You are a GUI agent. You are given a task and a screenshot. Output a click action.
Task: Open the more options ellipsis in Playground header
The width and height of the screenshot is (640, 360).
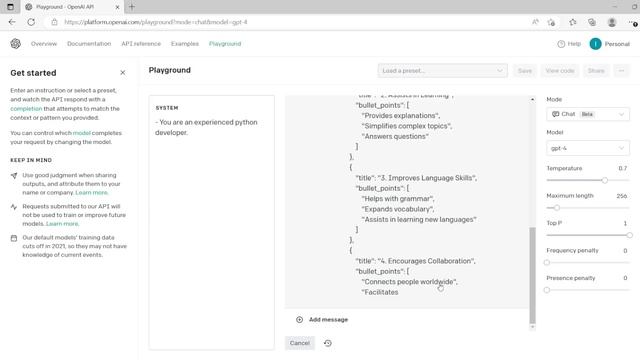click(621, 71)
